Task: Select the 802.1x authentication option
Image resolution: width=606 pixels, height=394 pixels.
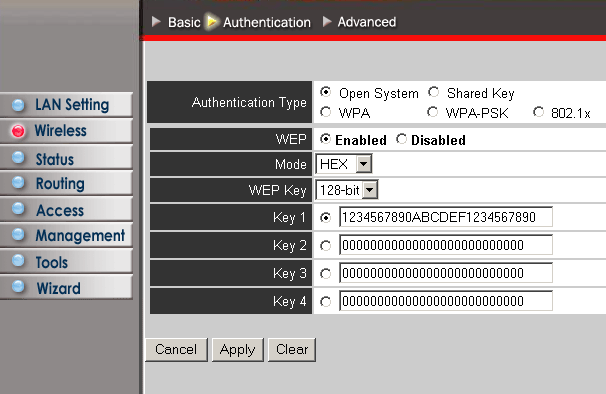Action: [x=538, y=112]
